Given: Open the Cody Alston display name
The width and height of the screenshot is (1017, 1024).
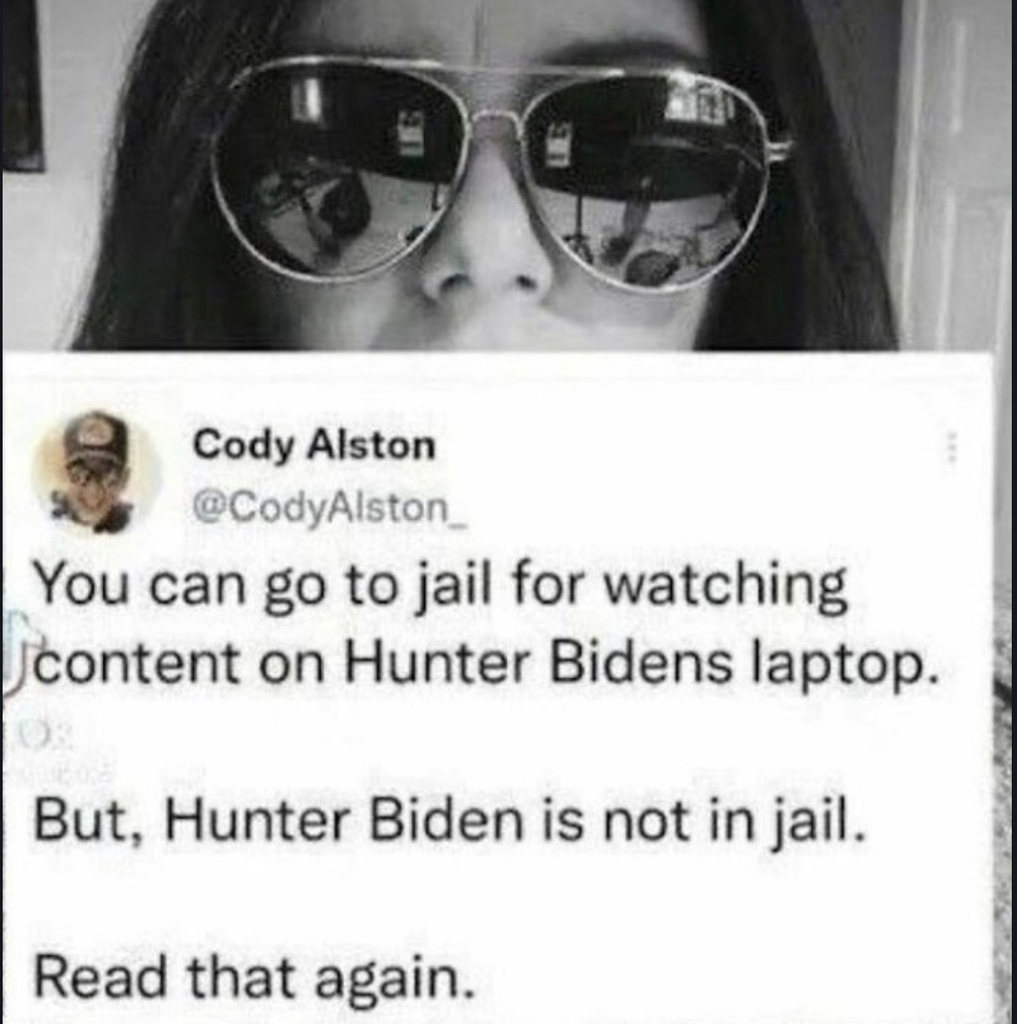Looking at the screenshot, I should (x=314, y=446).
